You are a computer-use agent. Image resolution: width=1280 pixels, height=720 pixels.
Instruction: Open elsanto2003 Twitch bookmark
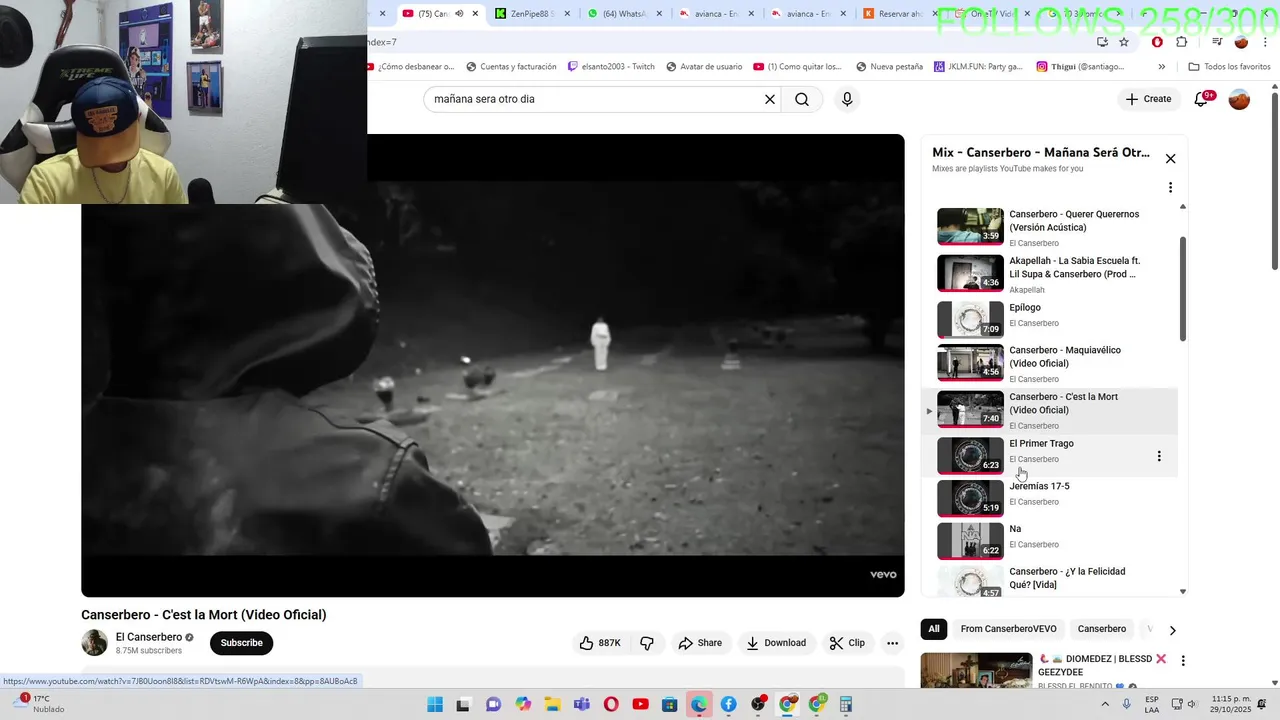[611, 67]
